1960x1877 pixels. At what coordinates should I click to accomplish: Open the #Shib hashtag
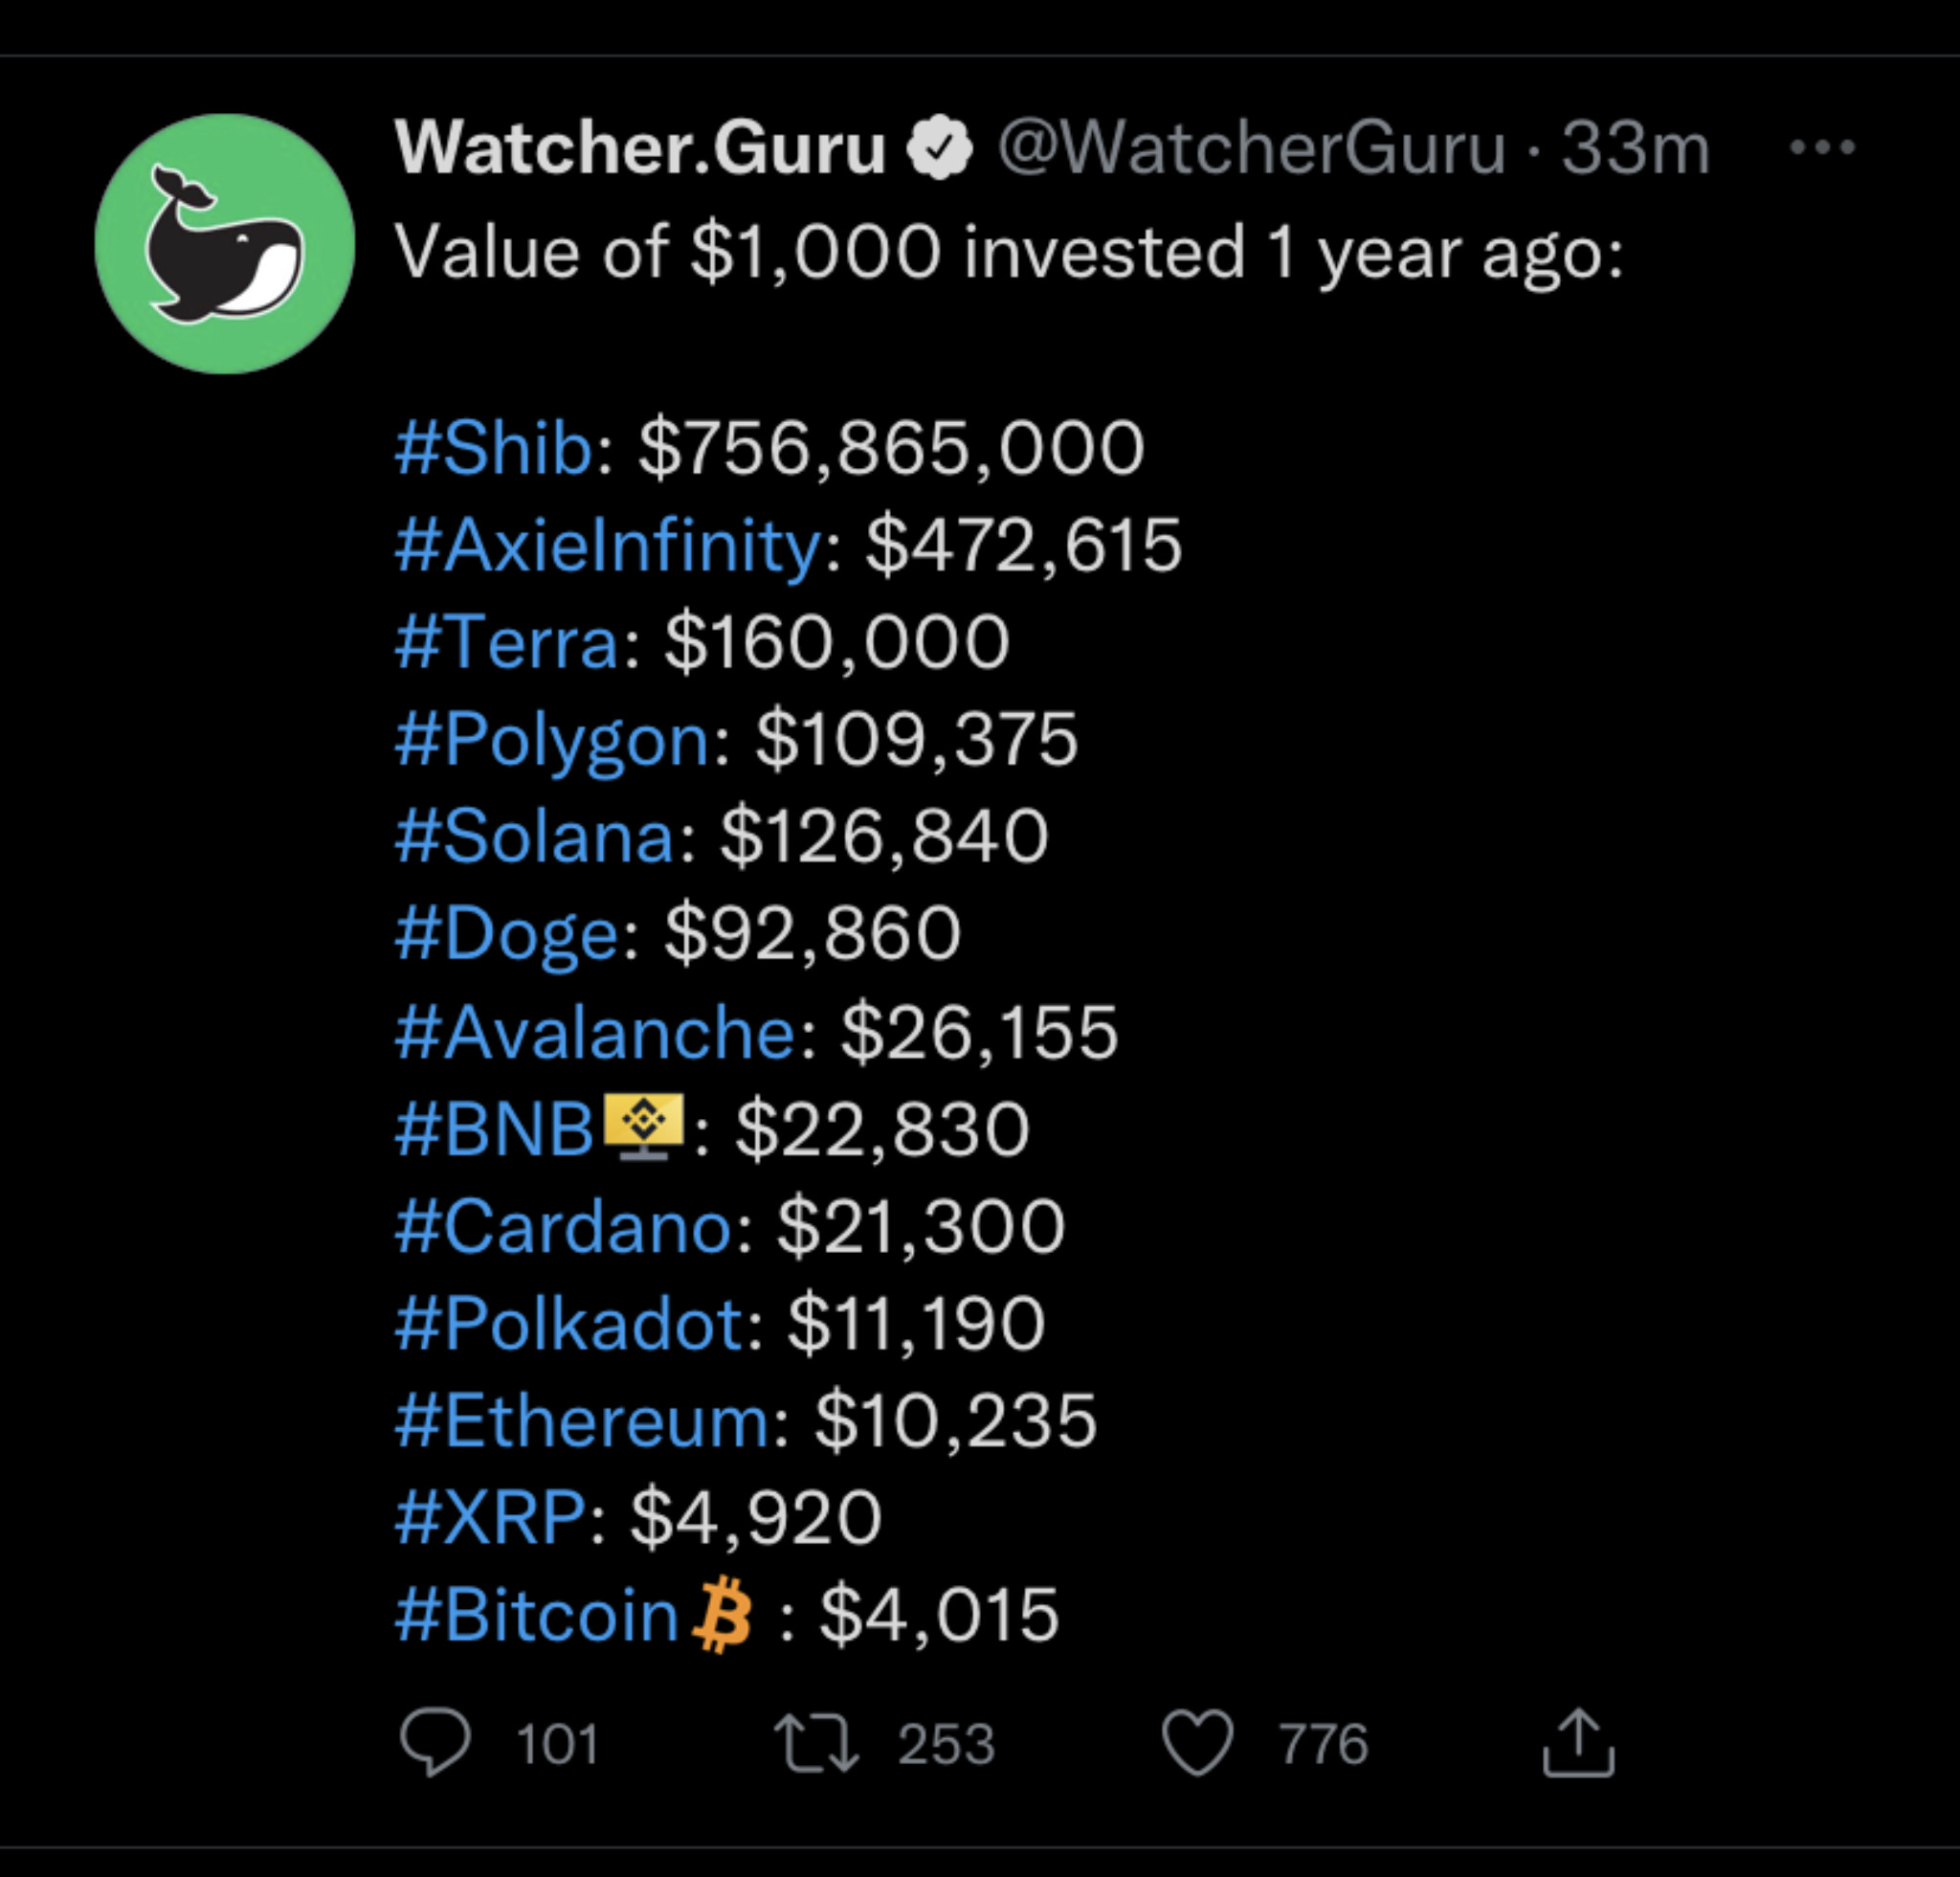click(494, 447)
